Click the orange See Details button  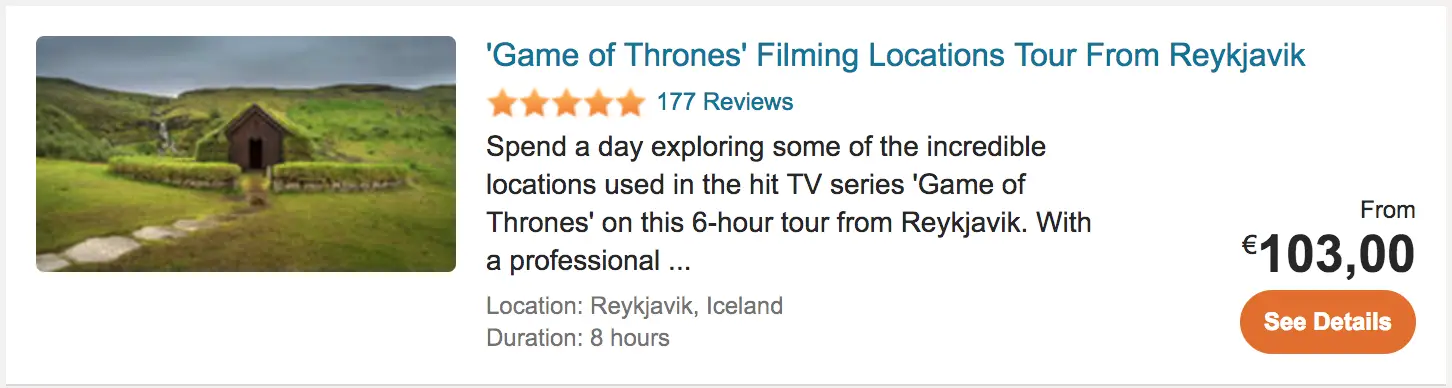pyautogui.click(x=1327, y=322)
